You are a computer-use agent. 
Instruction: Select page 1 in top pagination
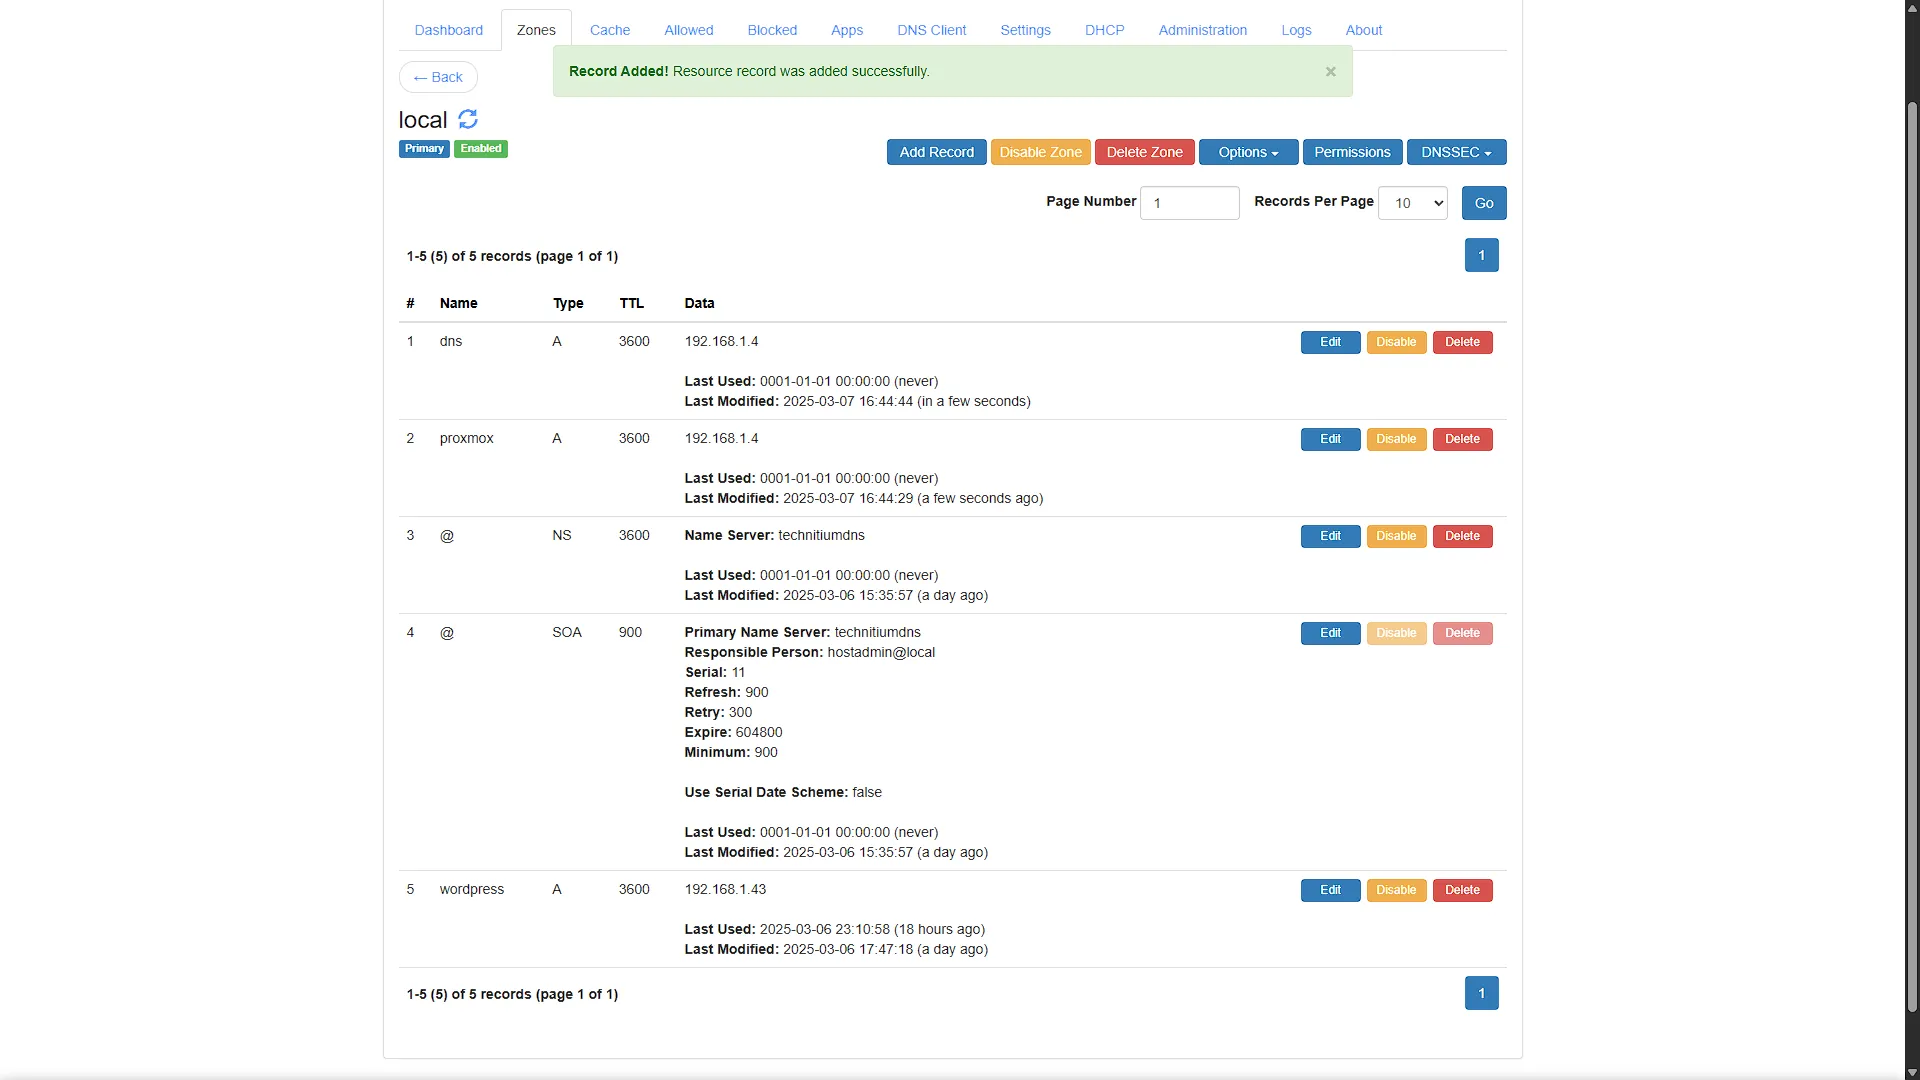pyautogui.click(x=1482, y=255)
